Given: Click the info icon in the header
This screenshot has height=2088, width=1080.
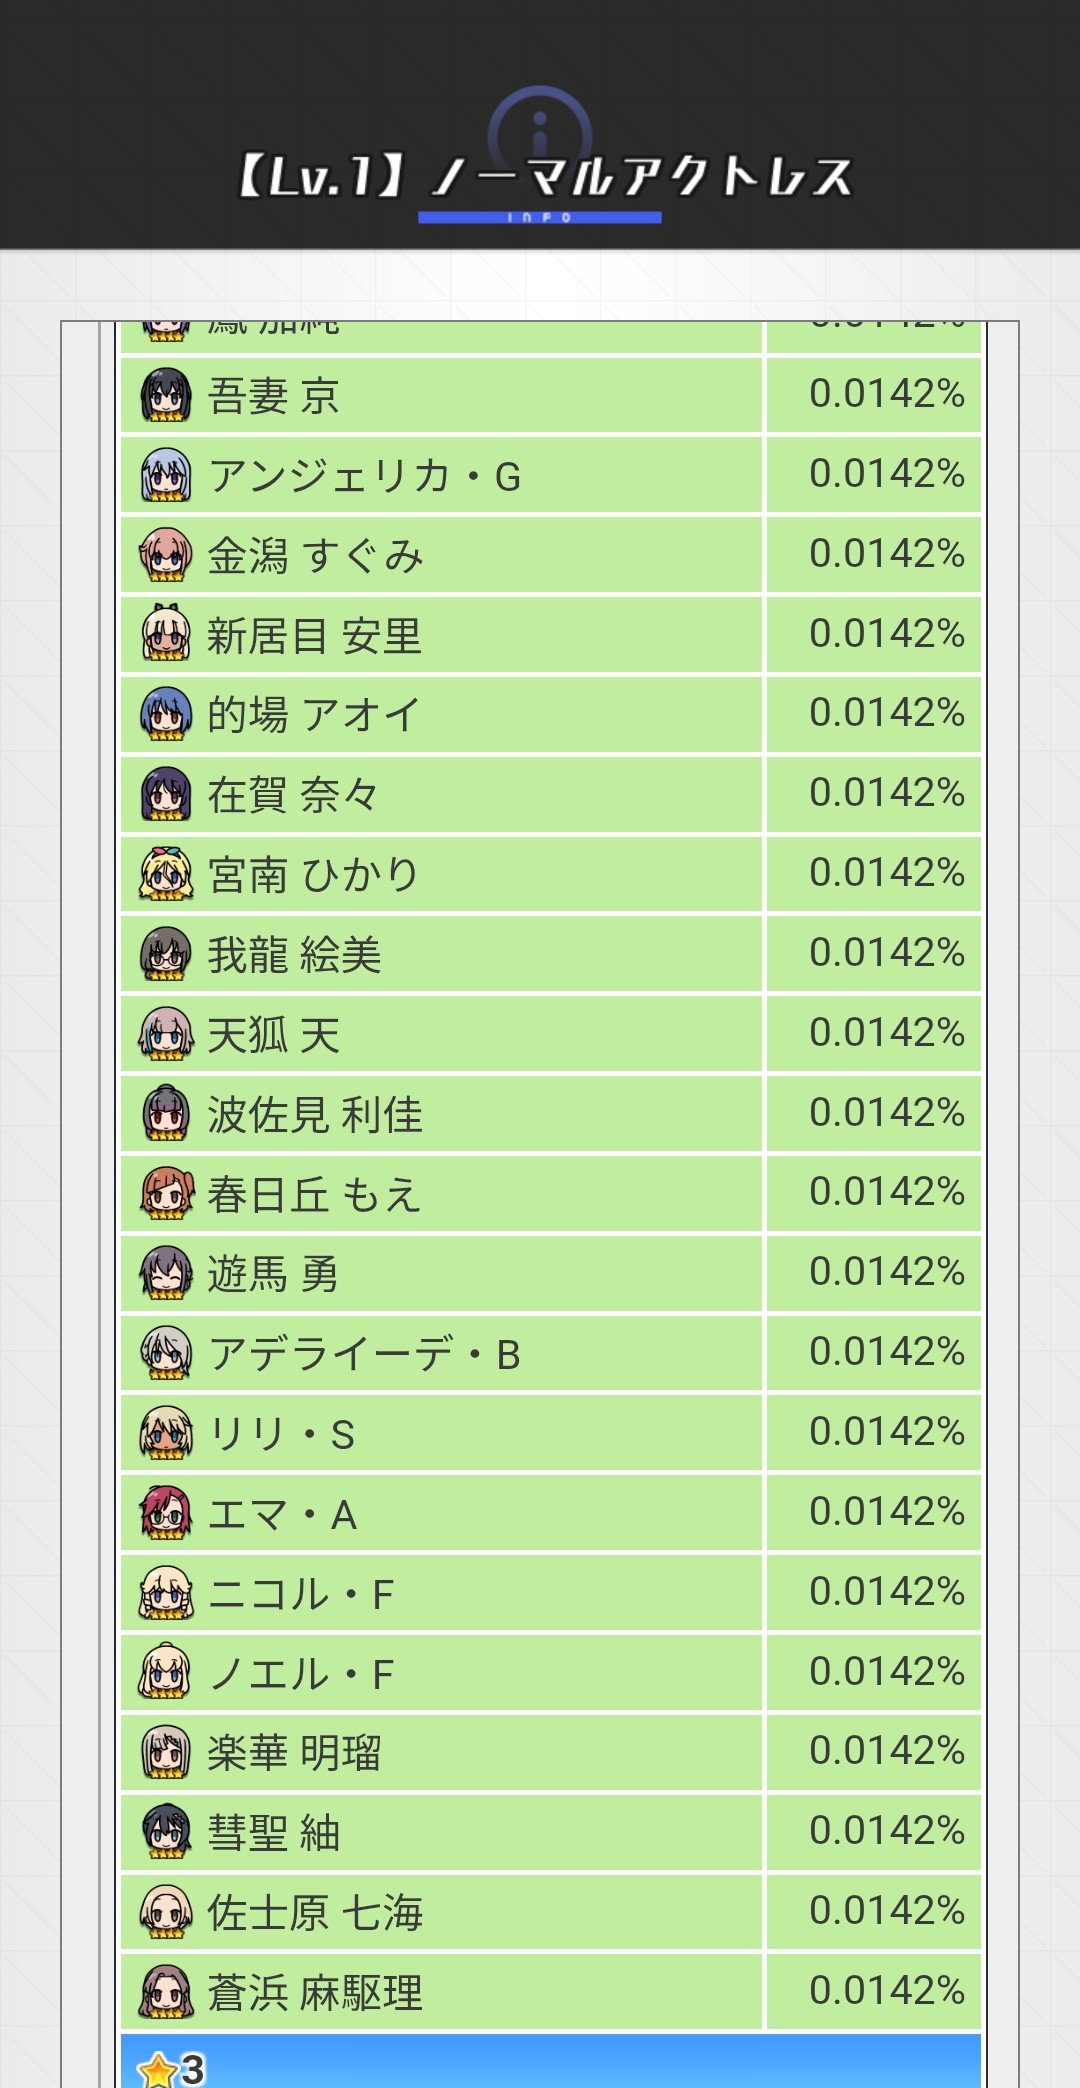Looking at the screenshot, I should (x=540, y=125).
